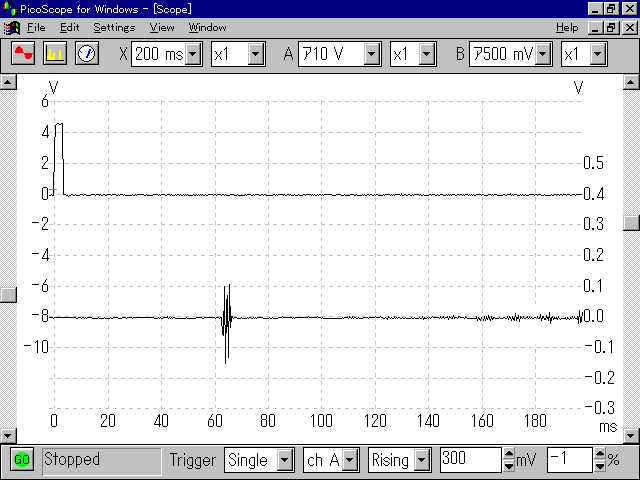This screenshot has height=480, width=640.
Task: Increase trigger threshold mV with up arrow
Action: click(509, 454)
